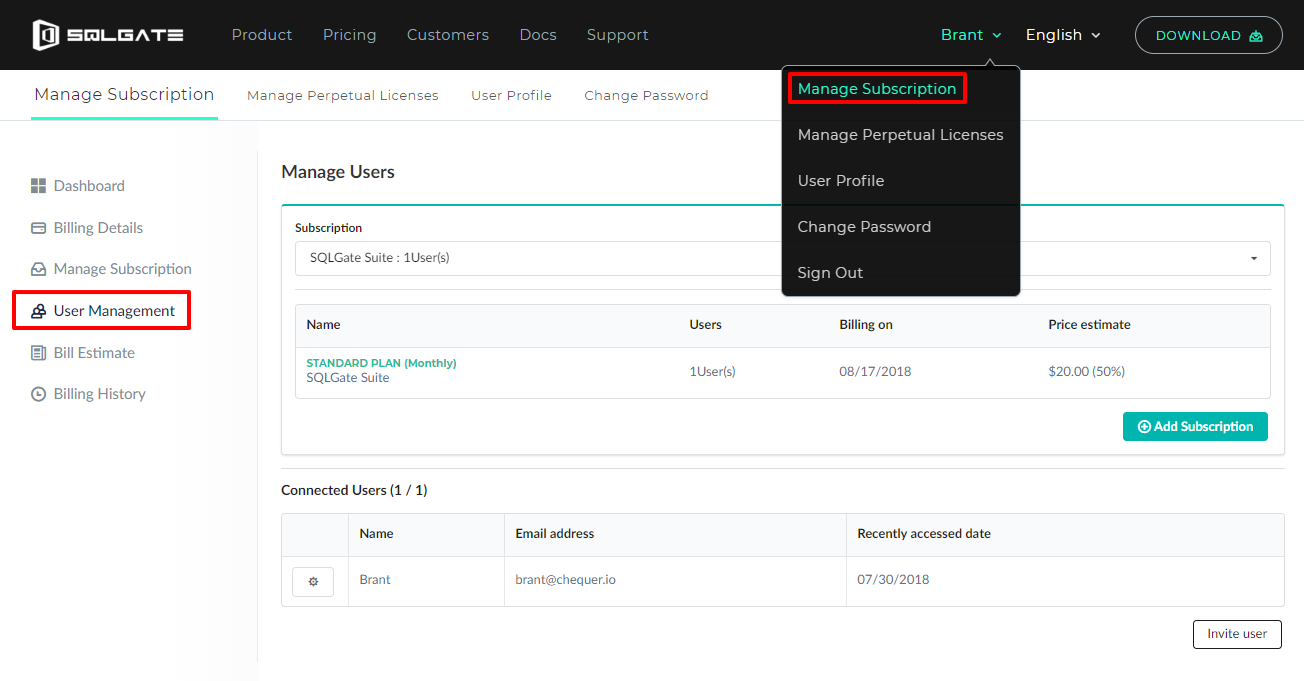Click the Email address column header
1304x681 pixels.
click(x=555, y=534)
